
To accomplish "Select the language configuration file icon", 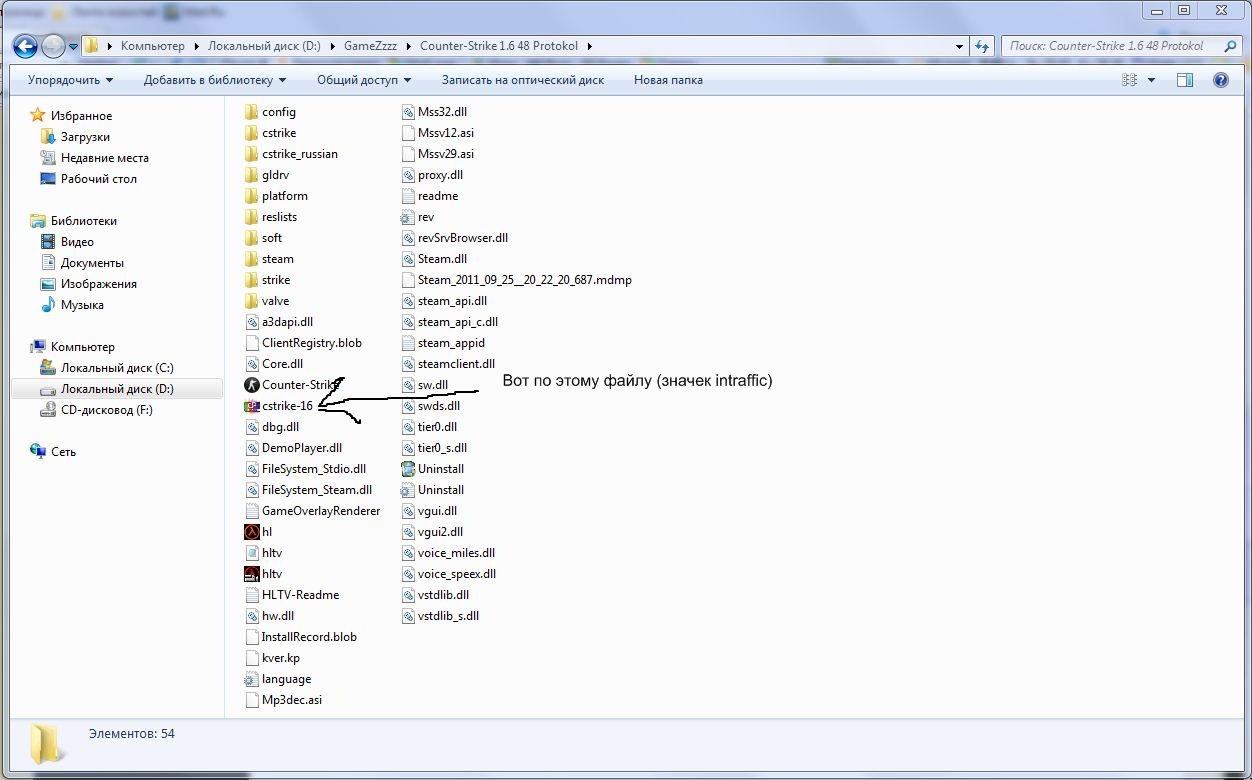I will [252, 679].
